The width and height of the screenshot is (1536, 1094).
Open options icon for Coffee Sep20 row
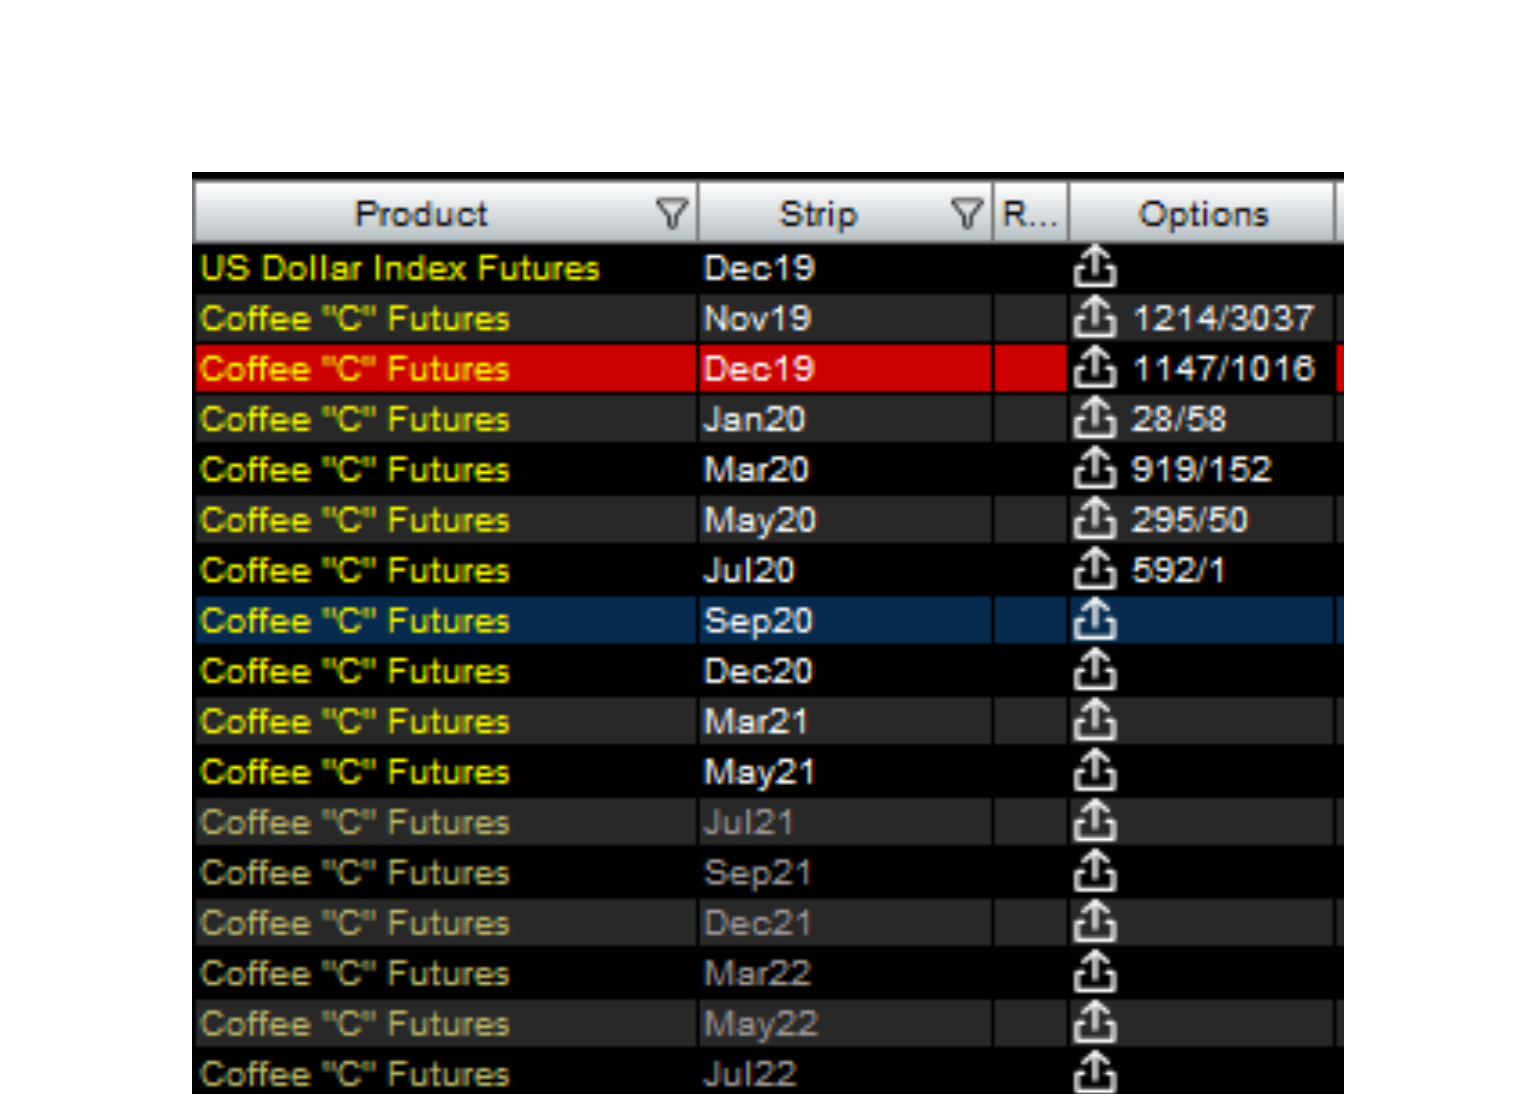(x=1095, y=620)
